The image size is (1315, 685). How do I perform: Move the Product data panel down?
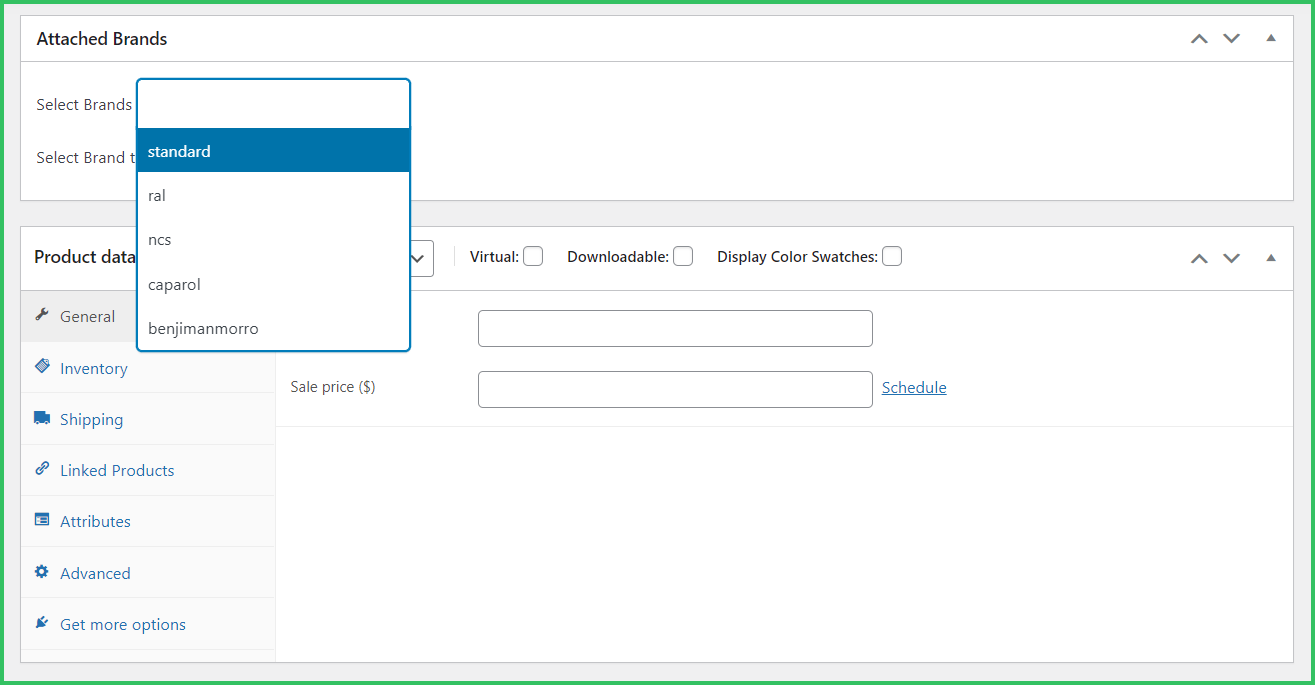click(1232, 258)
